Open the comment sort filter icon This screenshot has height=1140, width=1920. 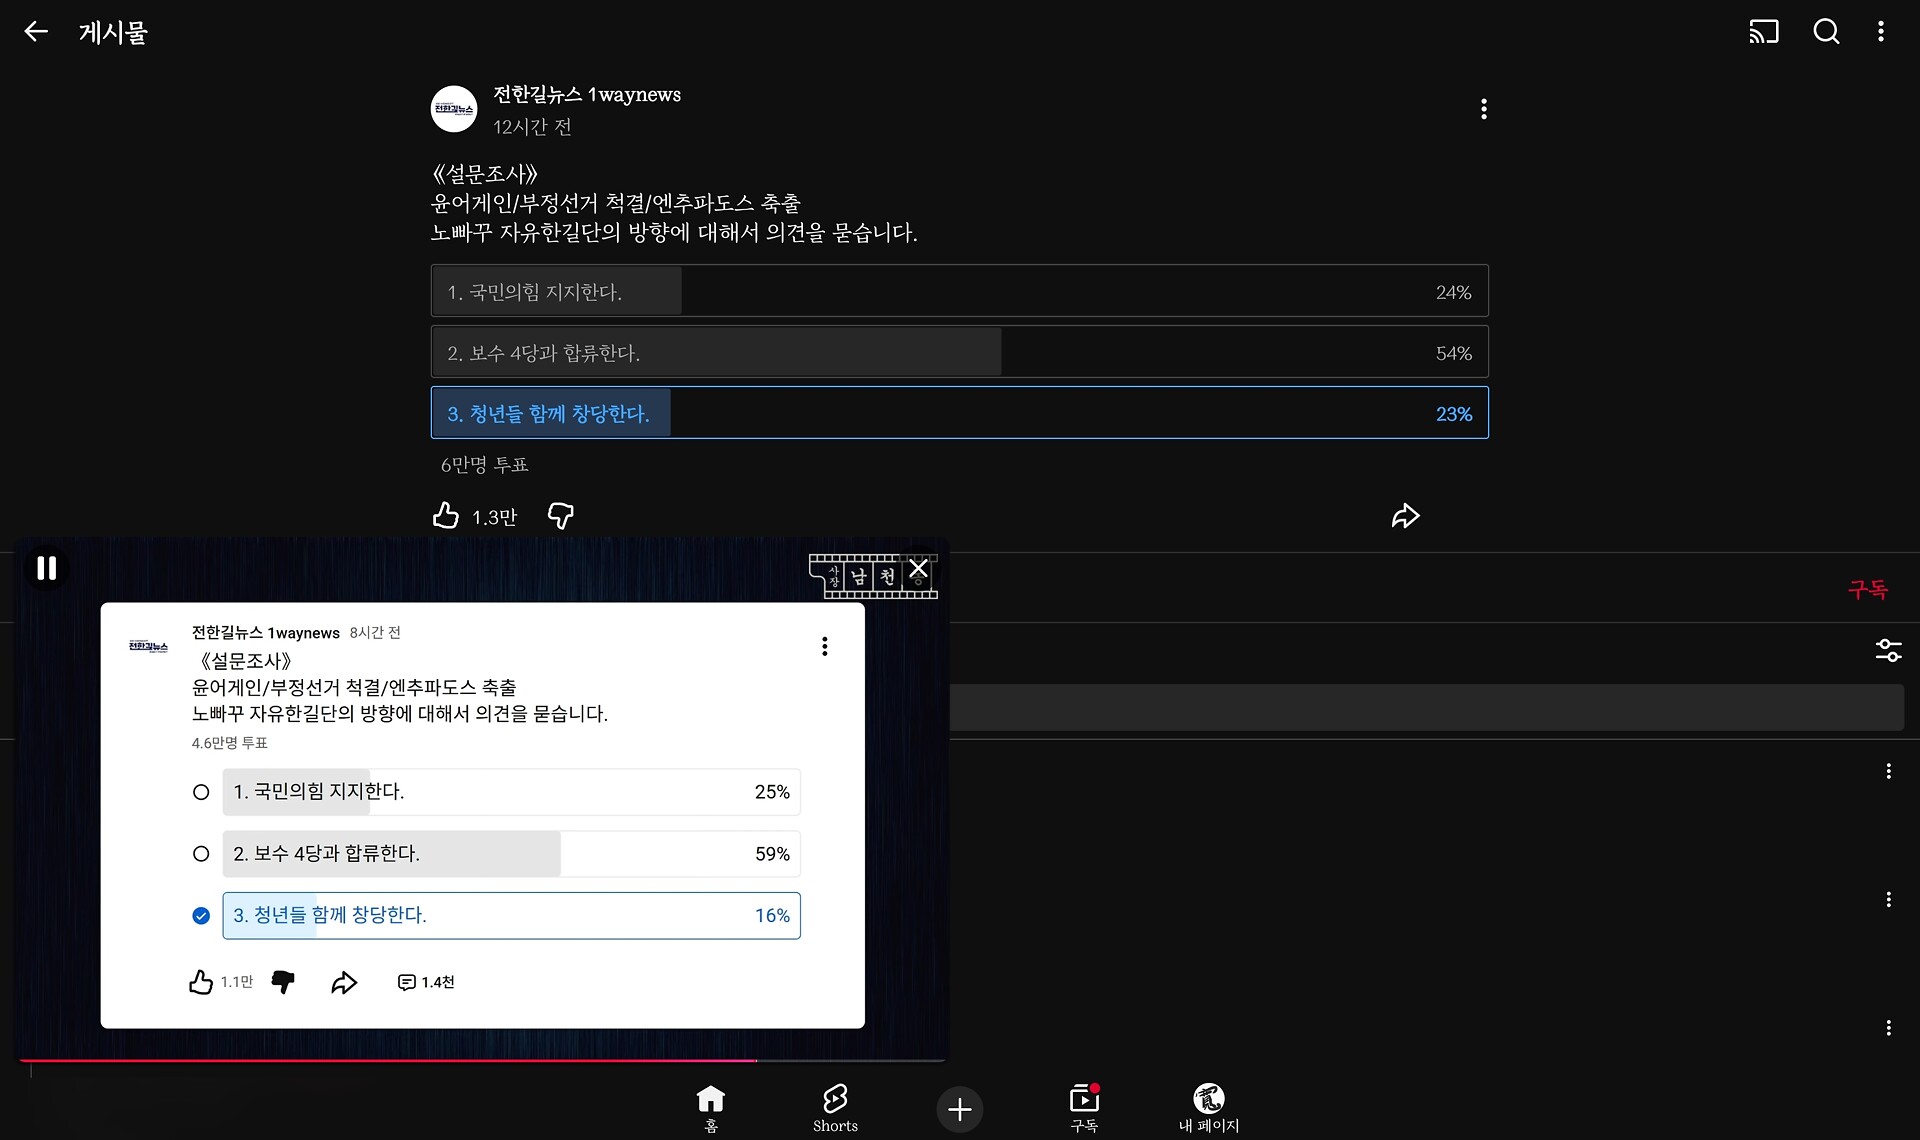1888,651
